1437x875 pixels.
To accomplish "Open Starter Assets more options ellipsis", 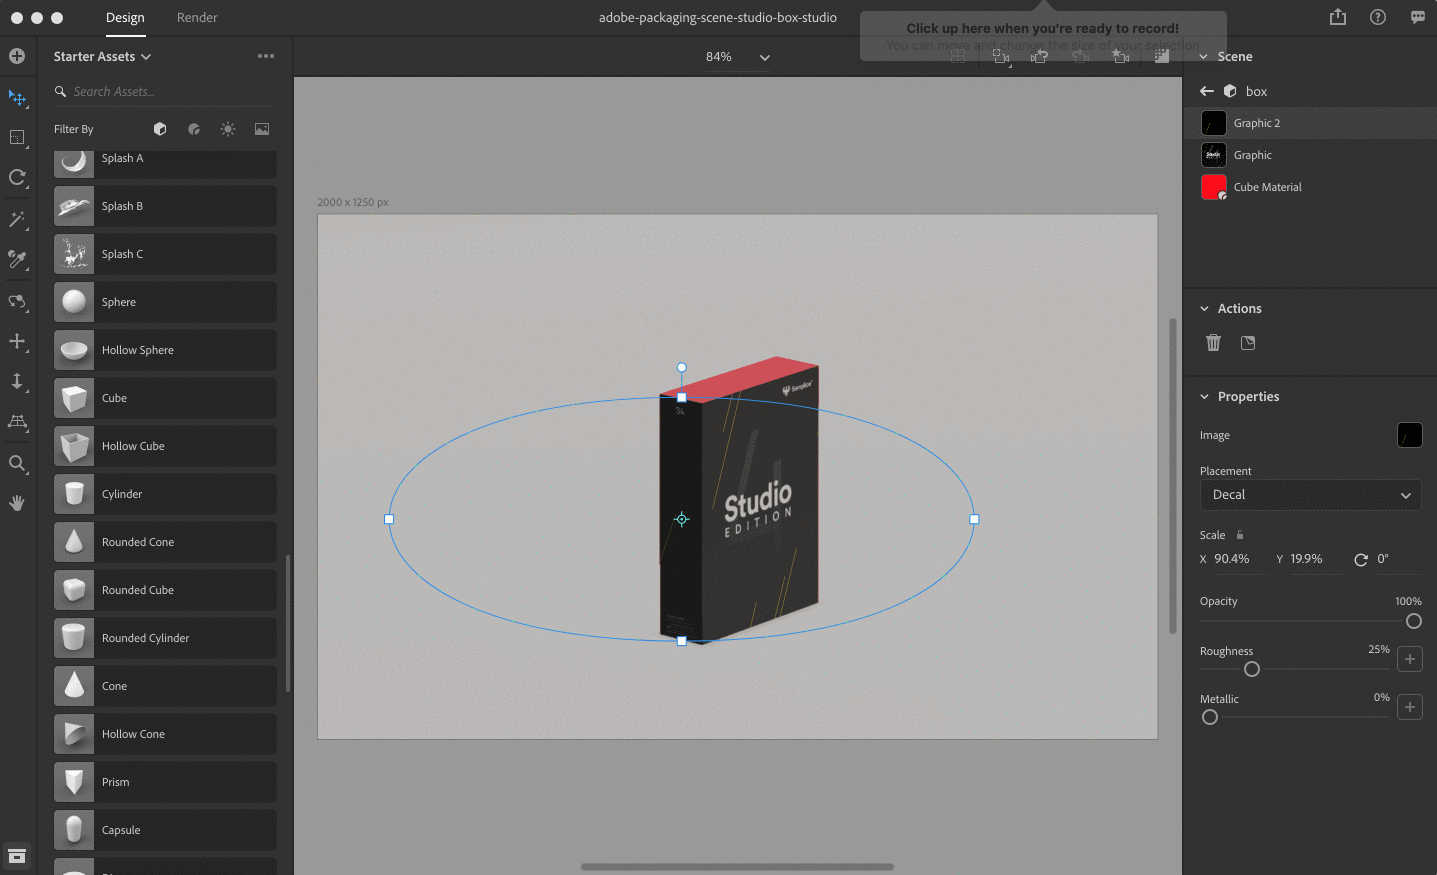I will [266, 56].
